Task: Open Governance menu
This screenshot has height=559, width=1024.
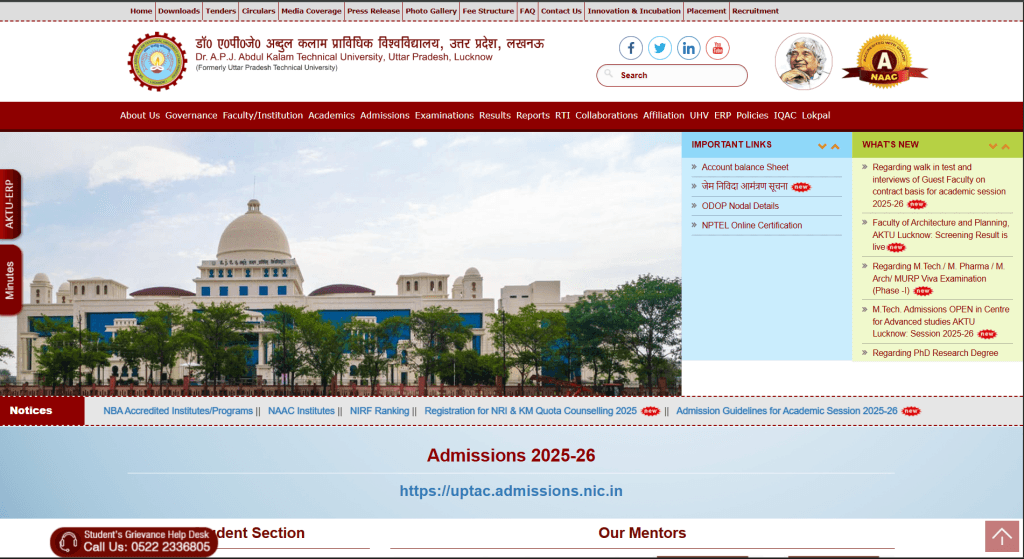Action: point(191,116)
